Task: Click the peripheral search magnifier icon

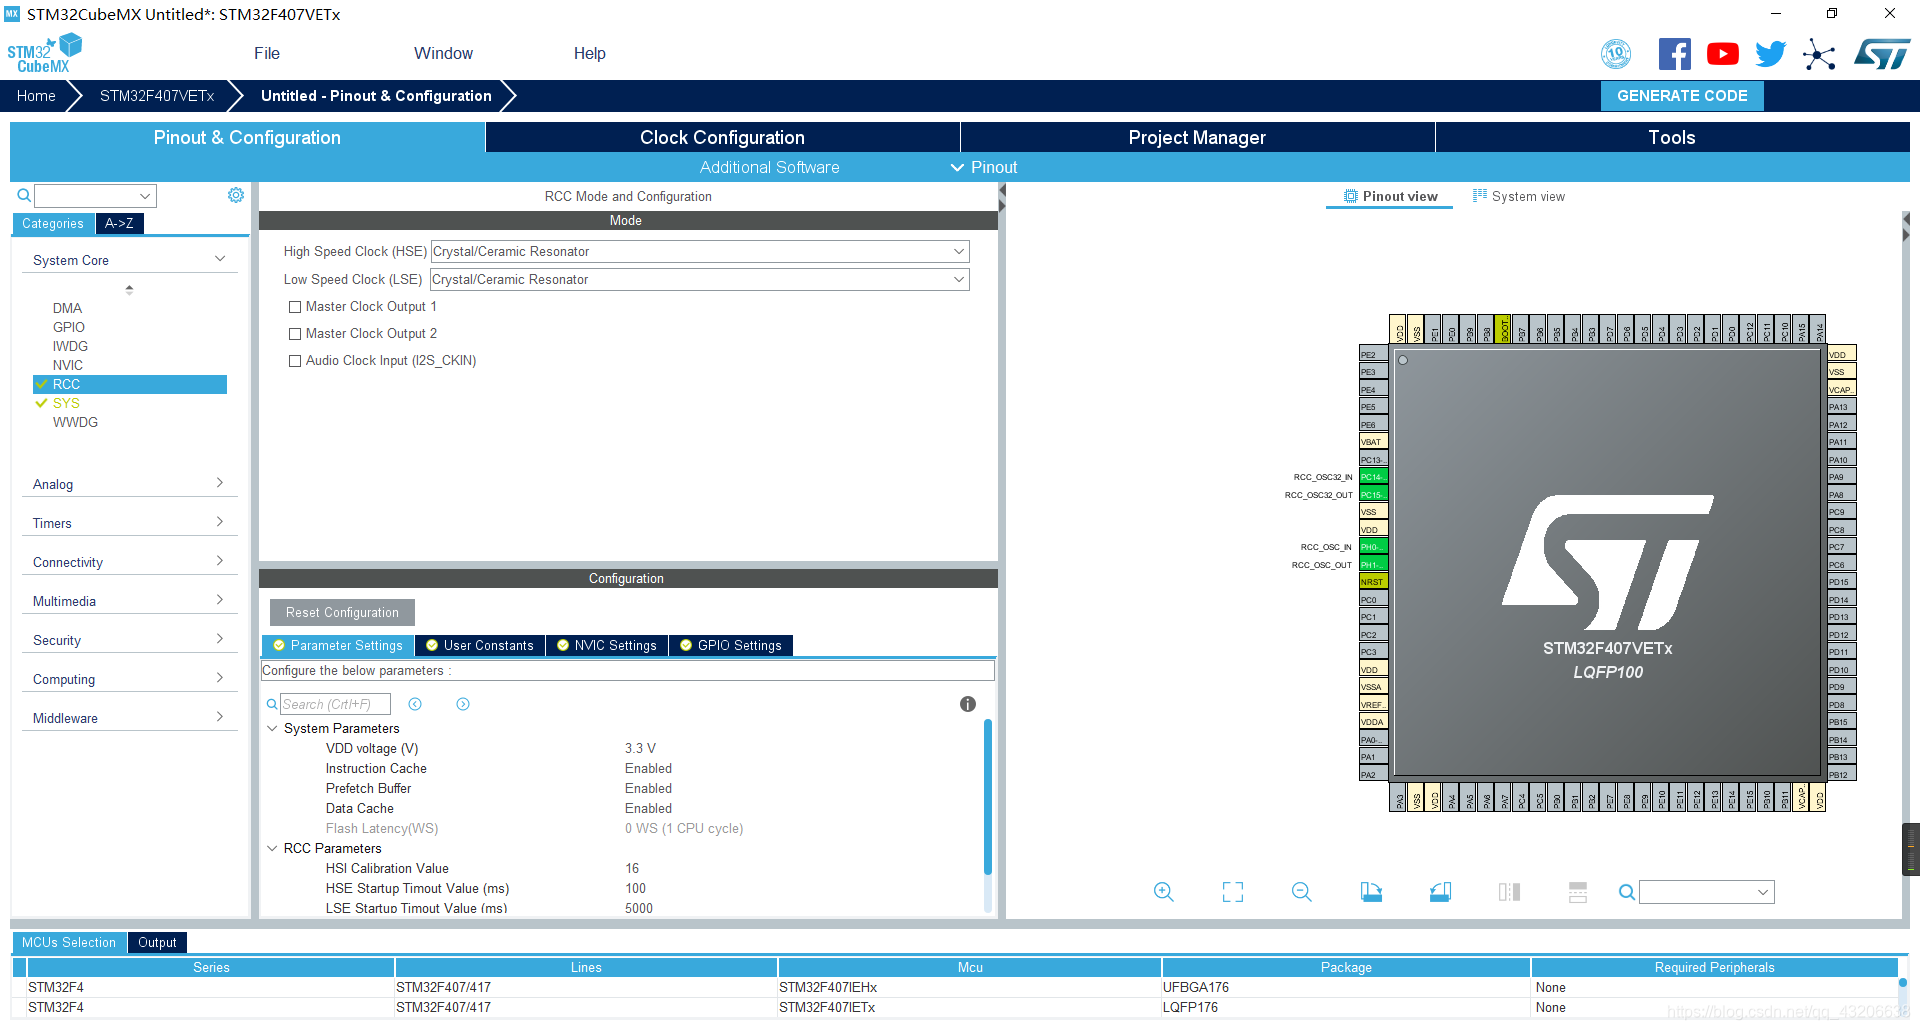Action: click(24, 196)
